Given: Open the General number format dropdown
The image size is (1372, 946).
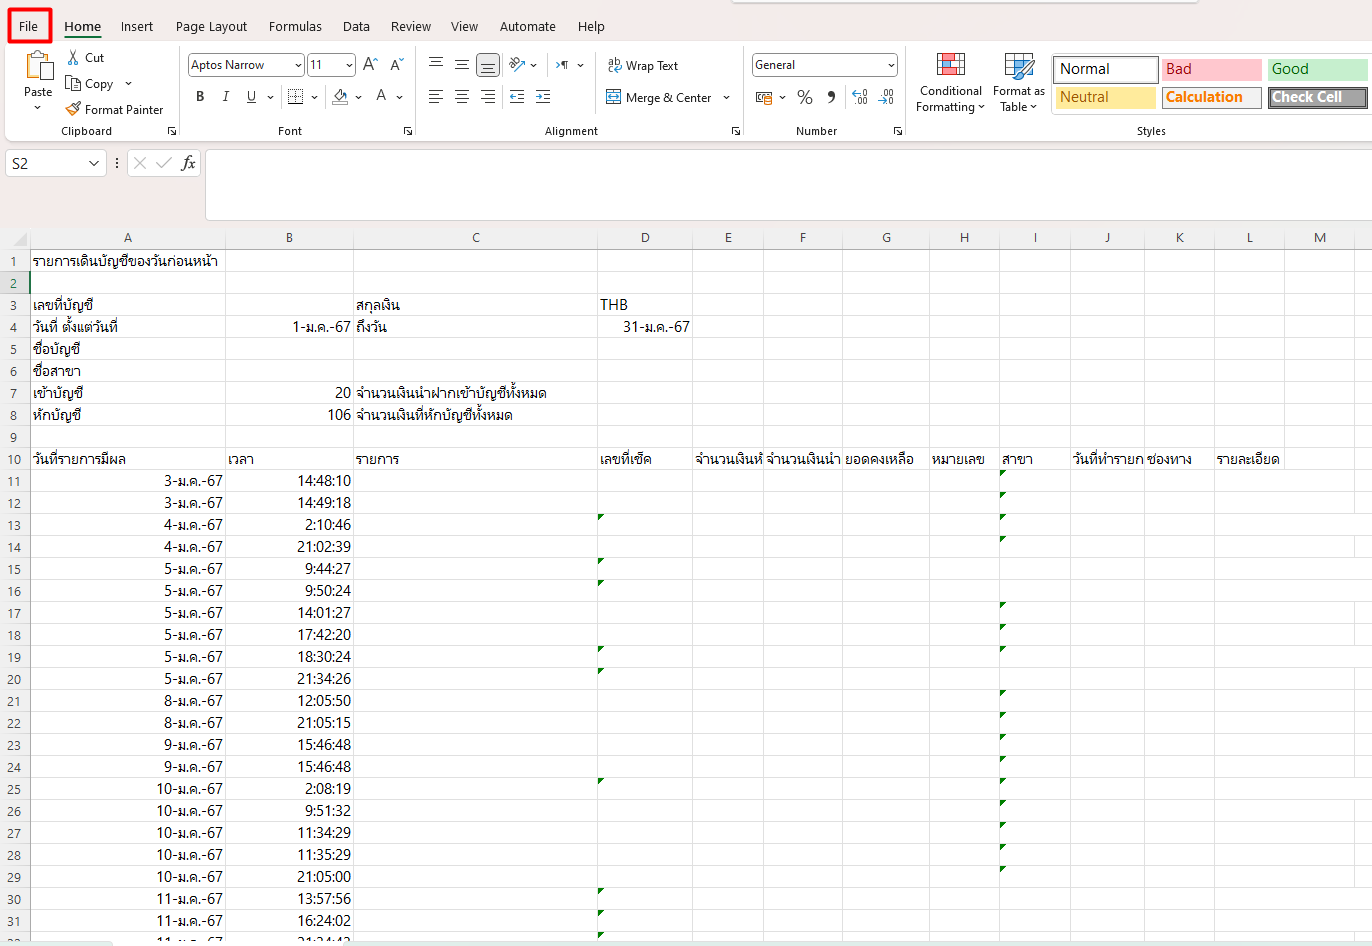Looking at the screenshot, I should (891, 65).
